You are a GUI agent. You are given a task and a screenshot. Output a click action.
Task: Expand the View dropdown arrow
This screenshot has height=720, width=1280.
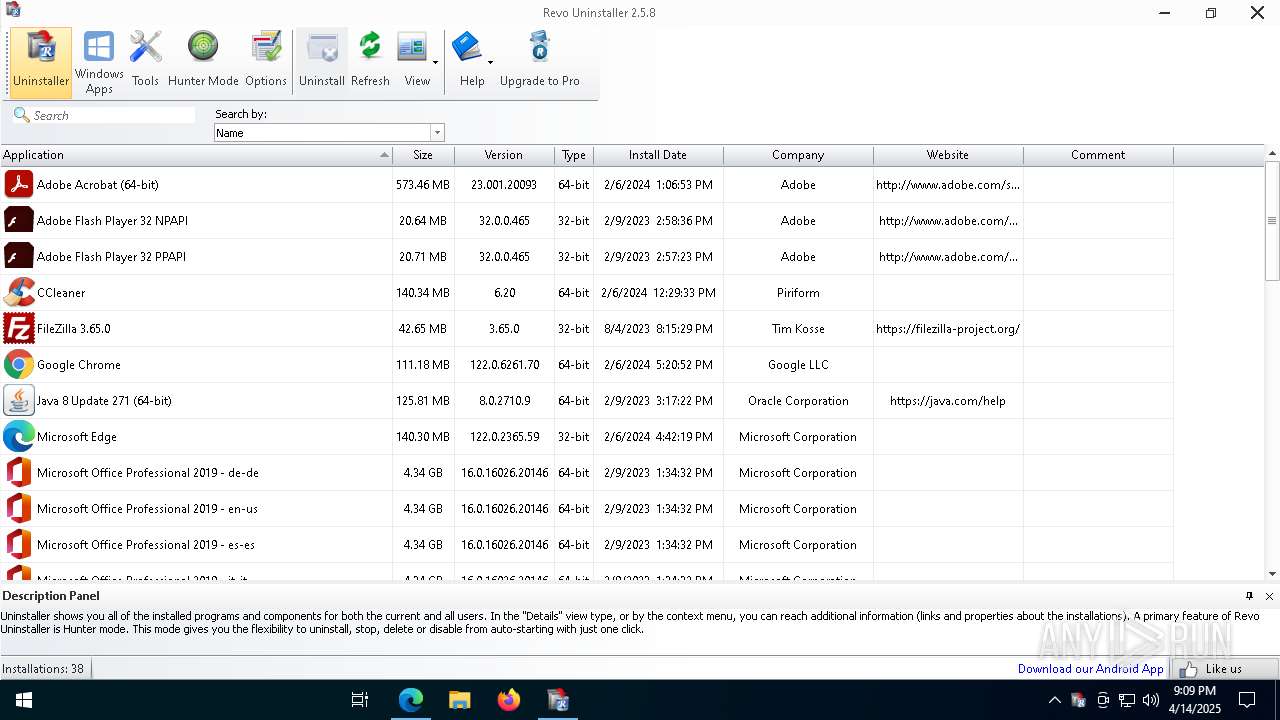click(x=435, y=62)
